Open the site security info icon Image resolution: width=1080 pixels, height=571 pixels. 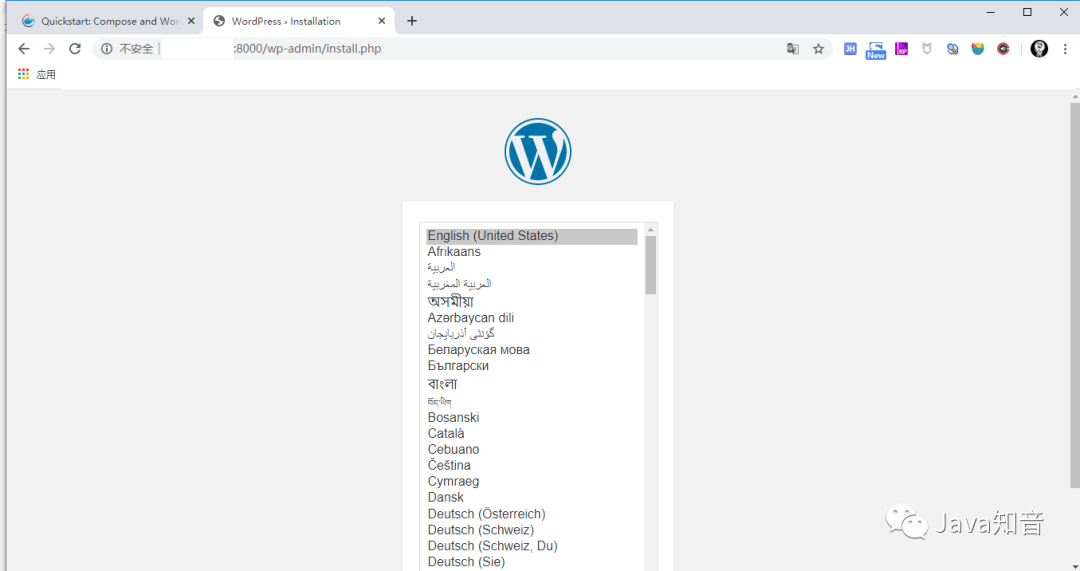pos(107,49)
